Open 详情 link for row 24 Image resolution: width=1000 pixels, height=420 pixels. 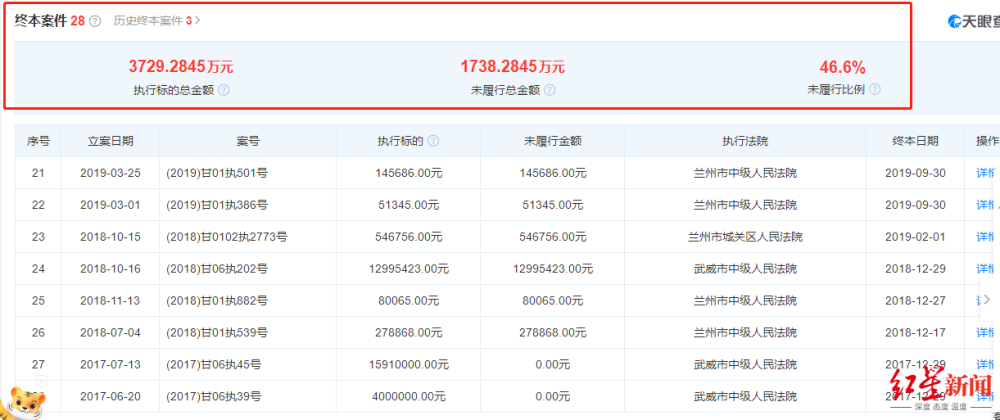(x=987, y=268)
